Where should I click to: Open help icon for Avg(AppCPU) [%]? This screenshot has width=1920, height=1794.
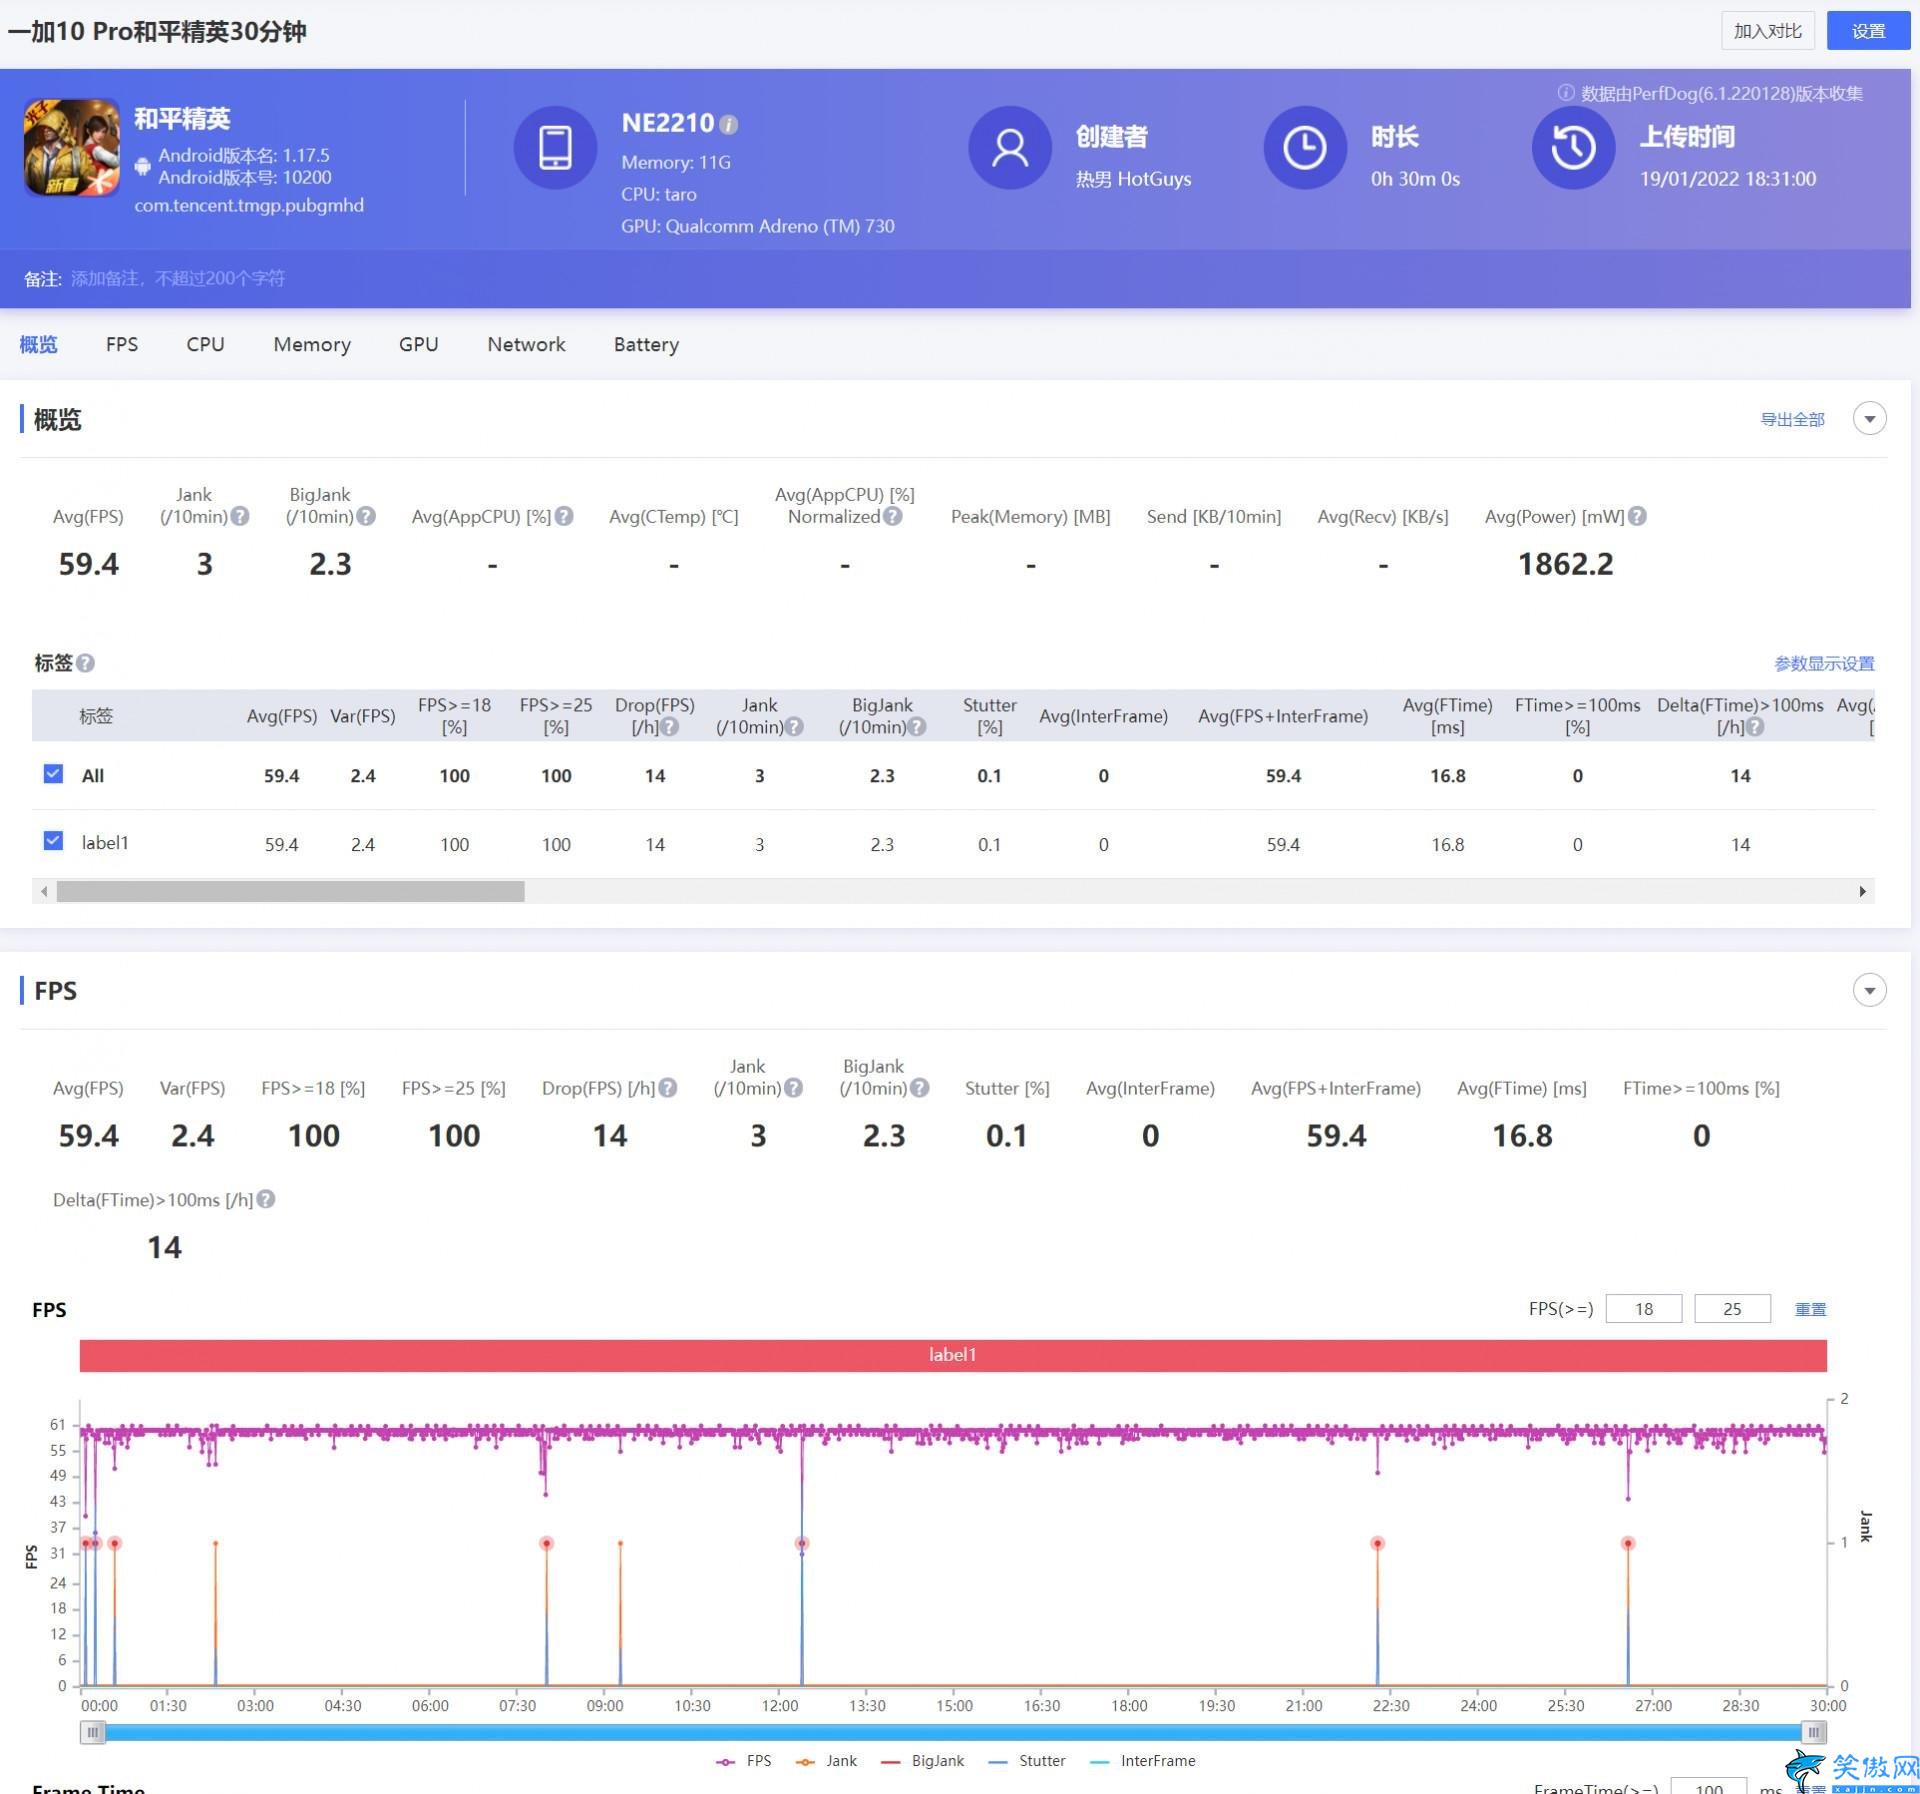pyautogui.click(x=564, y=516)
